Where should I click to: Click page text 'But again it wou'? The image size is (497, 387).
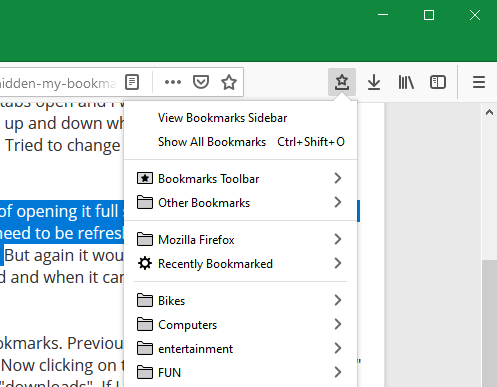(x=64, y=256)
